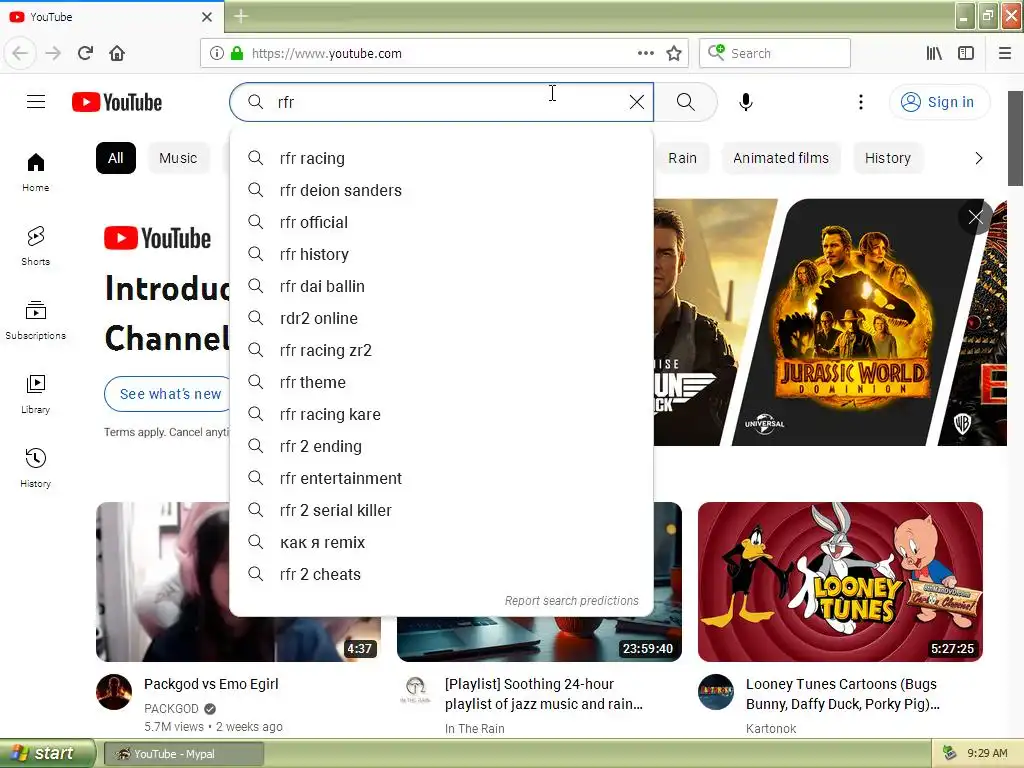Open Packgod vs Emo Egirl video title

tap(211, 684)
